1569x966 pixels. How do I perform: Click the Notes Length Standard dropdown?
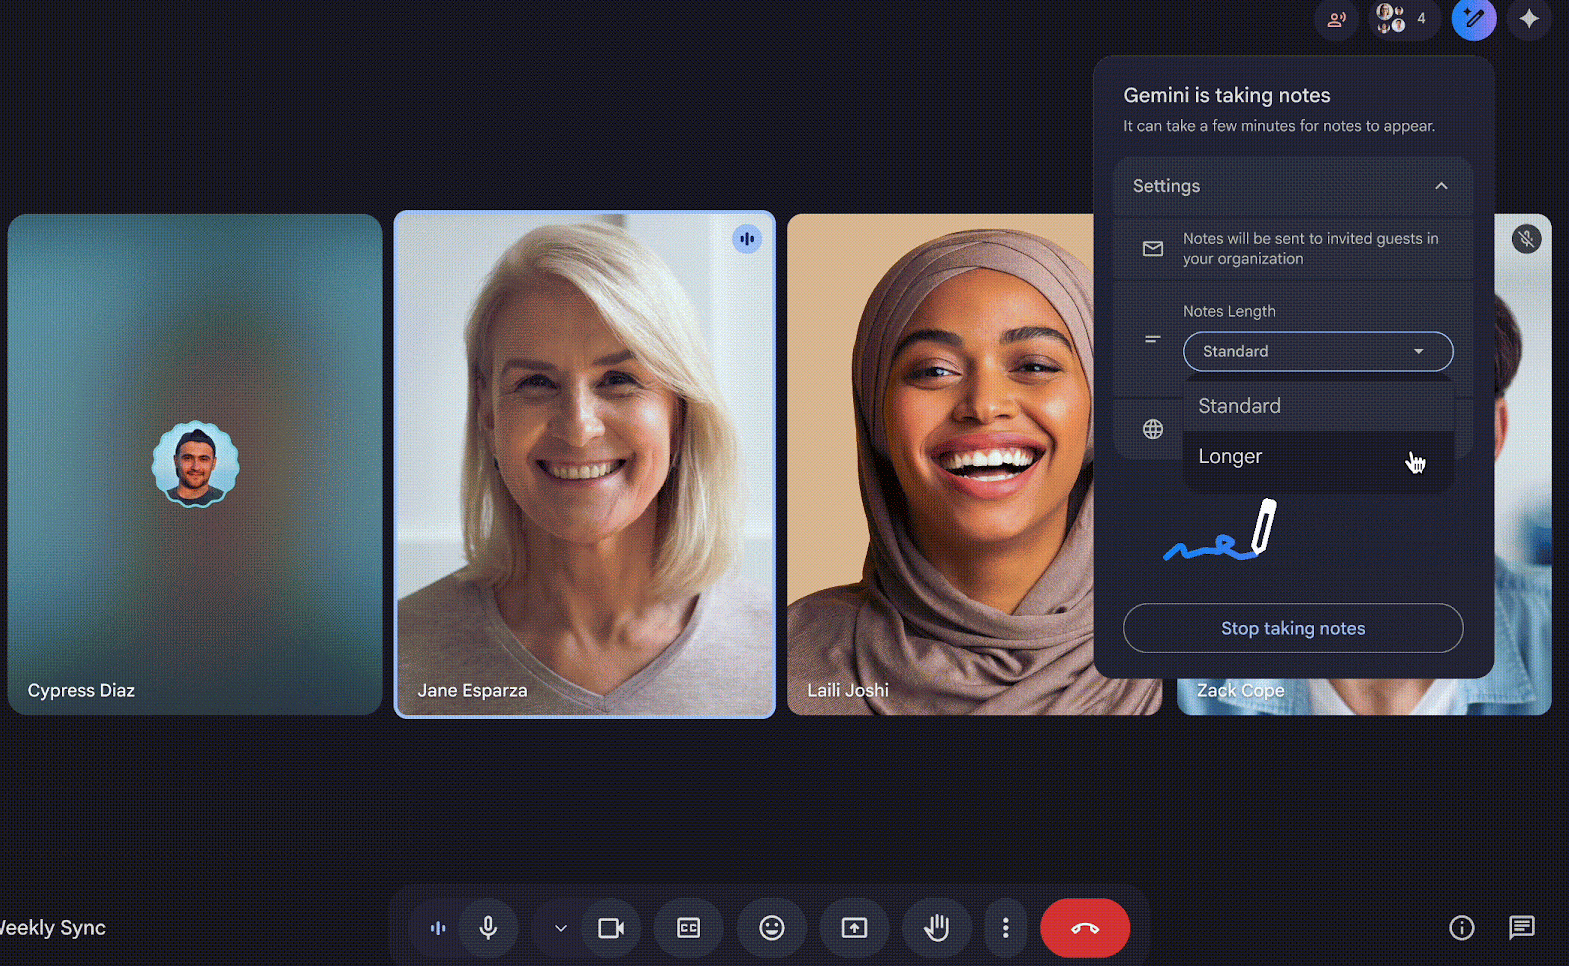pyautogui.click(x=1317, y=352)
